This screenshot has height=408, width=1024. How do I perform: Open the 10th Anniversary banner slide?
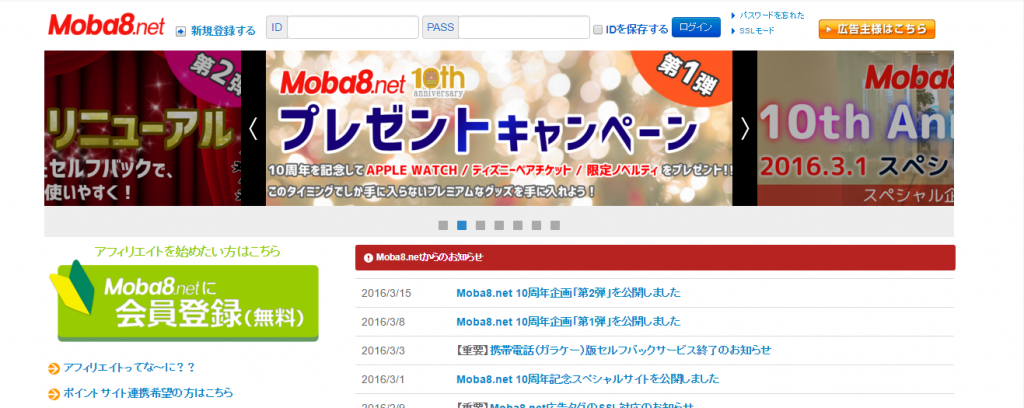pos(856,128)
